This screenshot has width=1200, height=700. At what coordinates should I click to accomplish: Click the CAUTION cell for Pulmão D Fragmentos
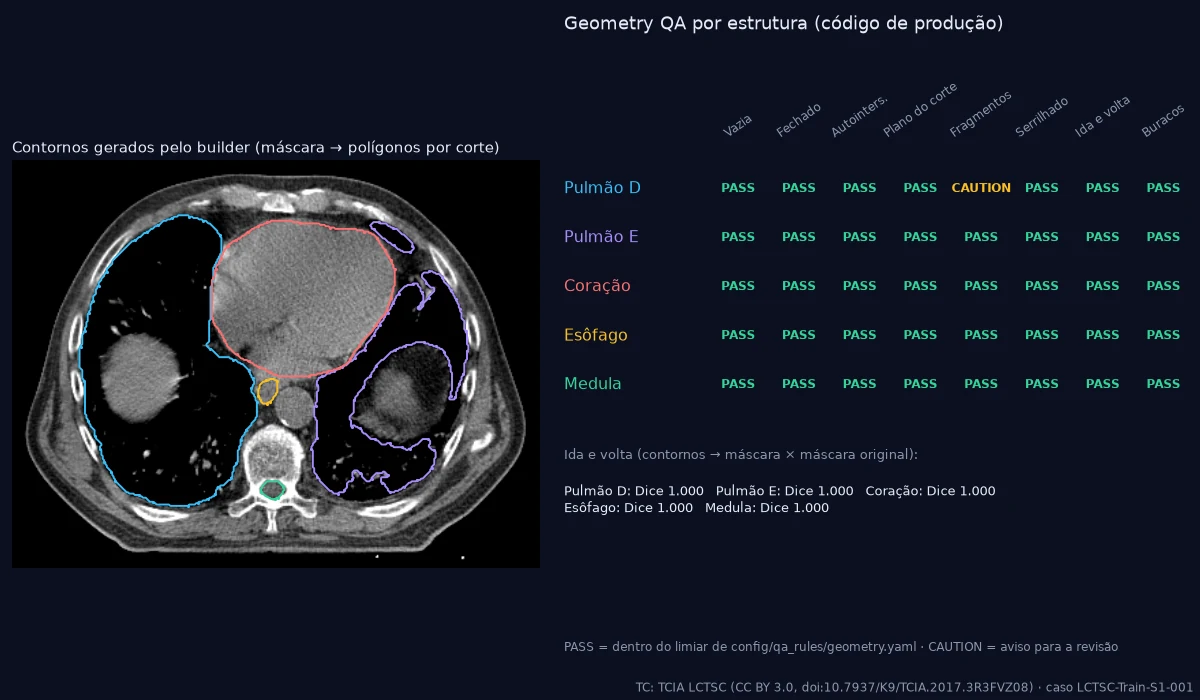[981, 188]
